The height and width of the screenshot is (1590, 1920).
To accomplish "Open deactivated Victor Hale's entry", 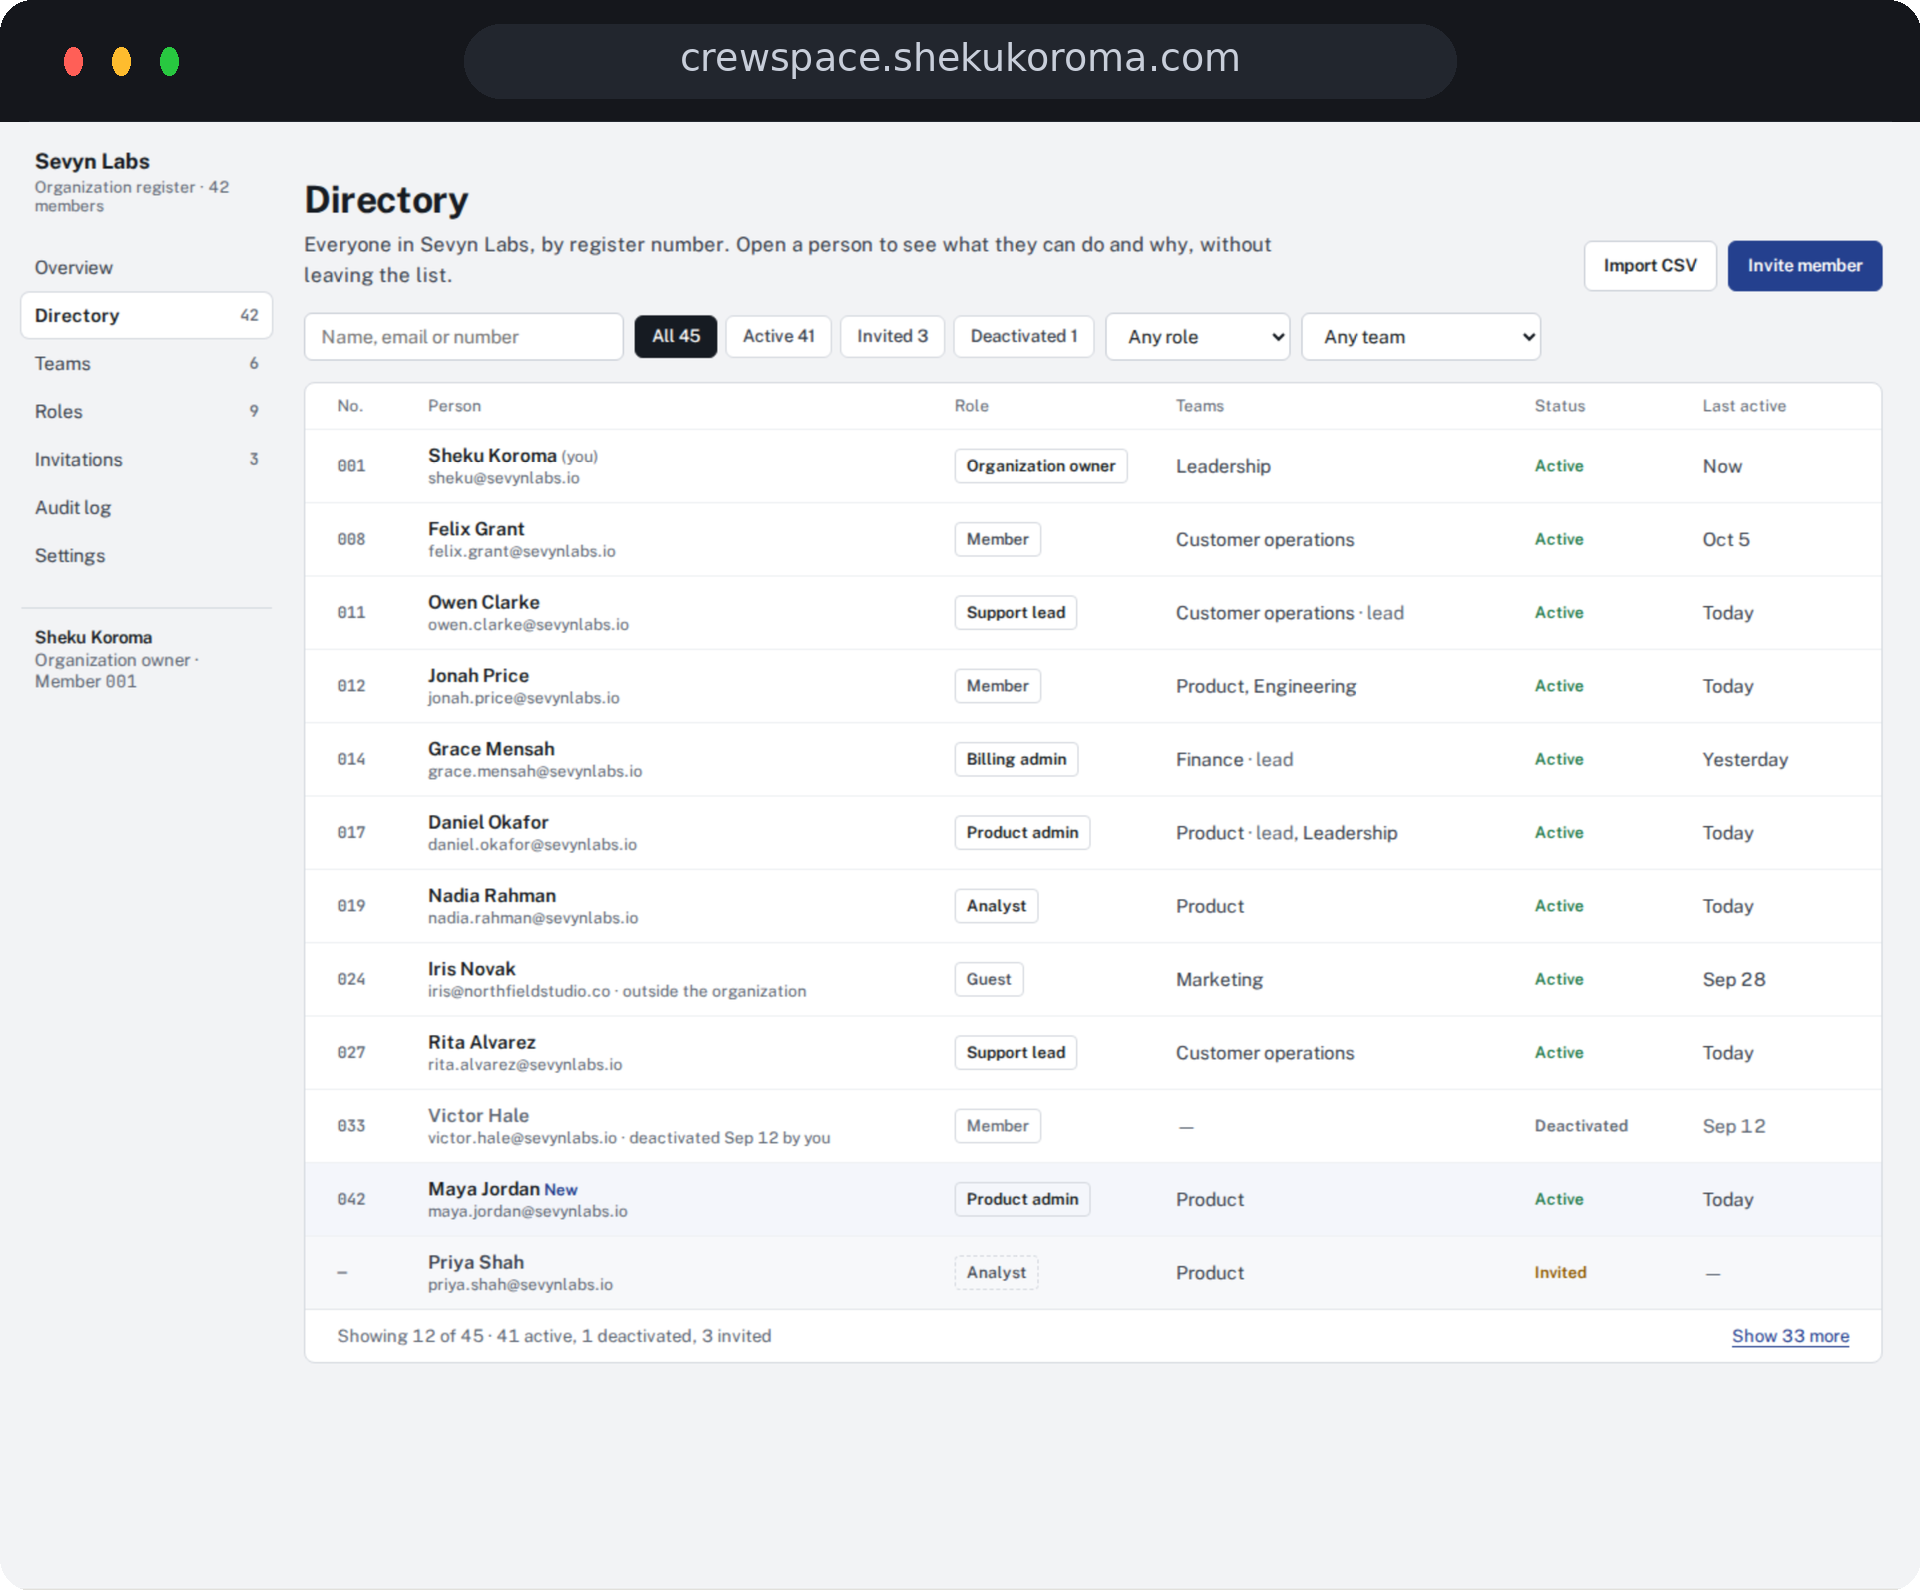I will (1093, 1126).
